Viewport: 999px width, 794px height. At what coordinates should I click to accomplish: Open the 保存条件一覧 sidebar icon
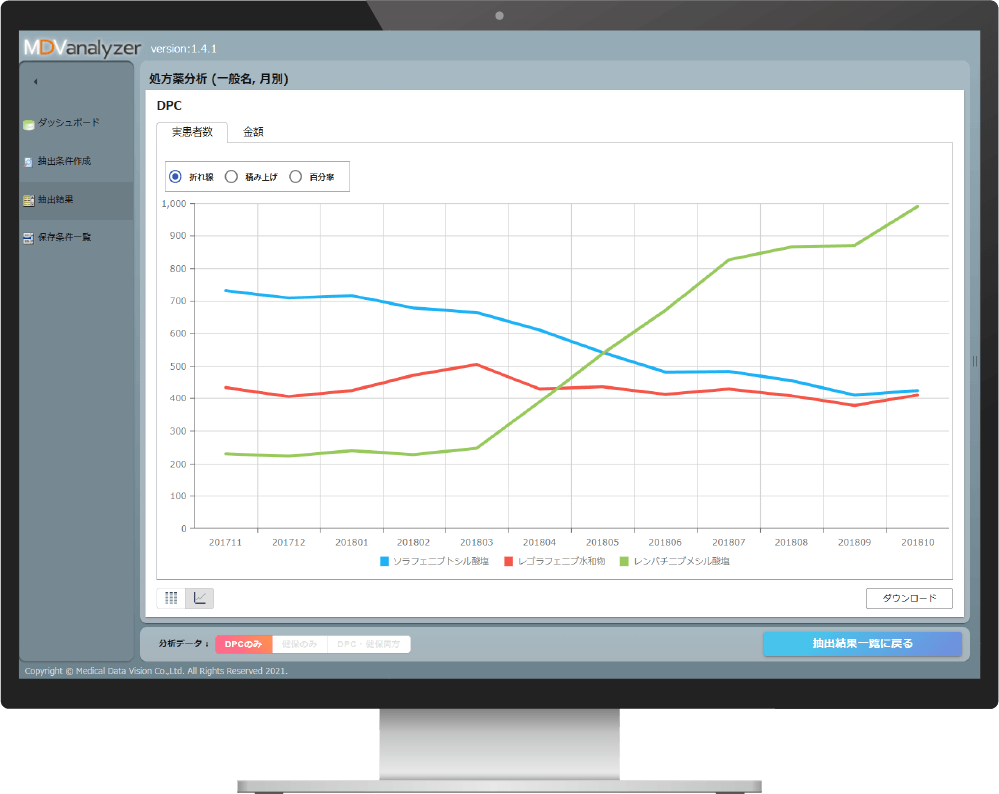29,238
